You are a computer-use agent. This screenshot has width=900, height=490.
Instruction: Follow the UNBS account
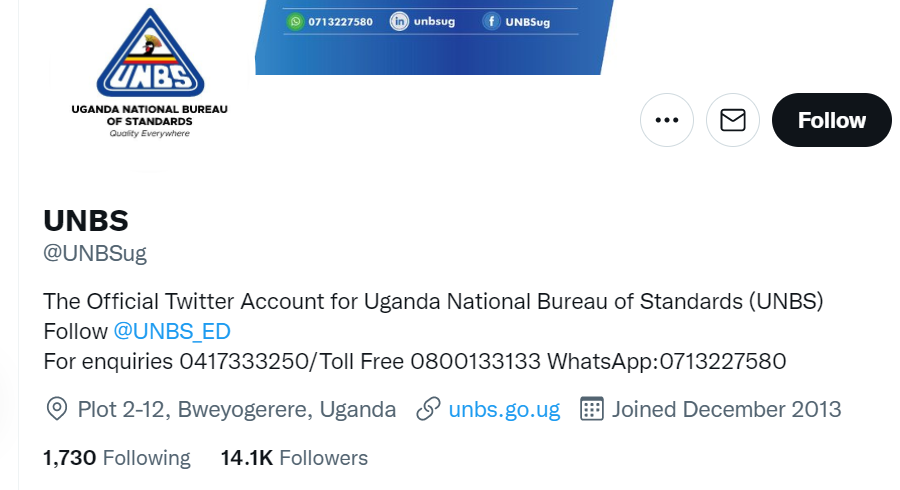831,120
